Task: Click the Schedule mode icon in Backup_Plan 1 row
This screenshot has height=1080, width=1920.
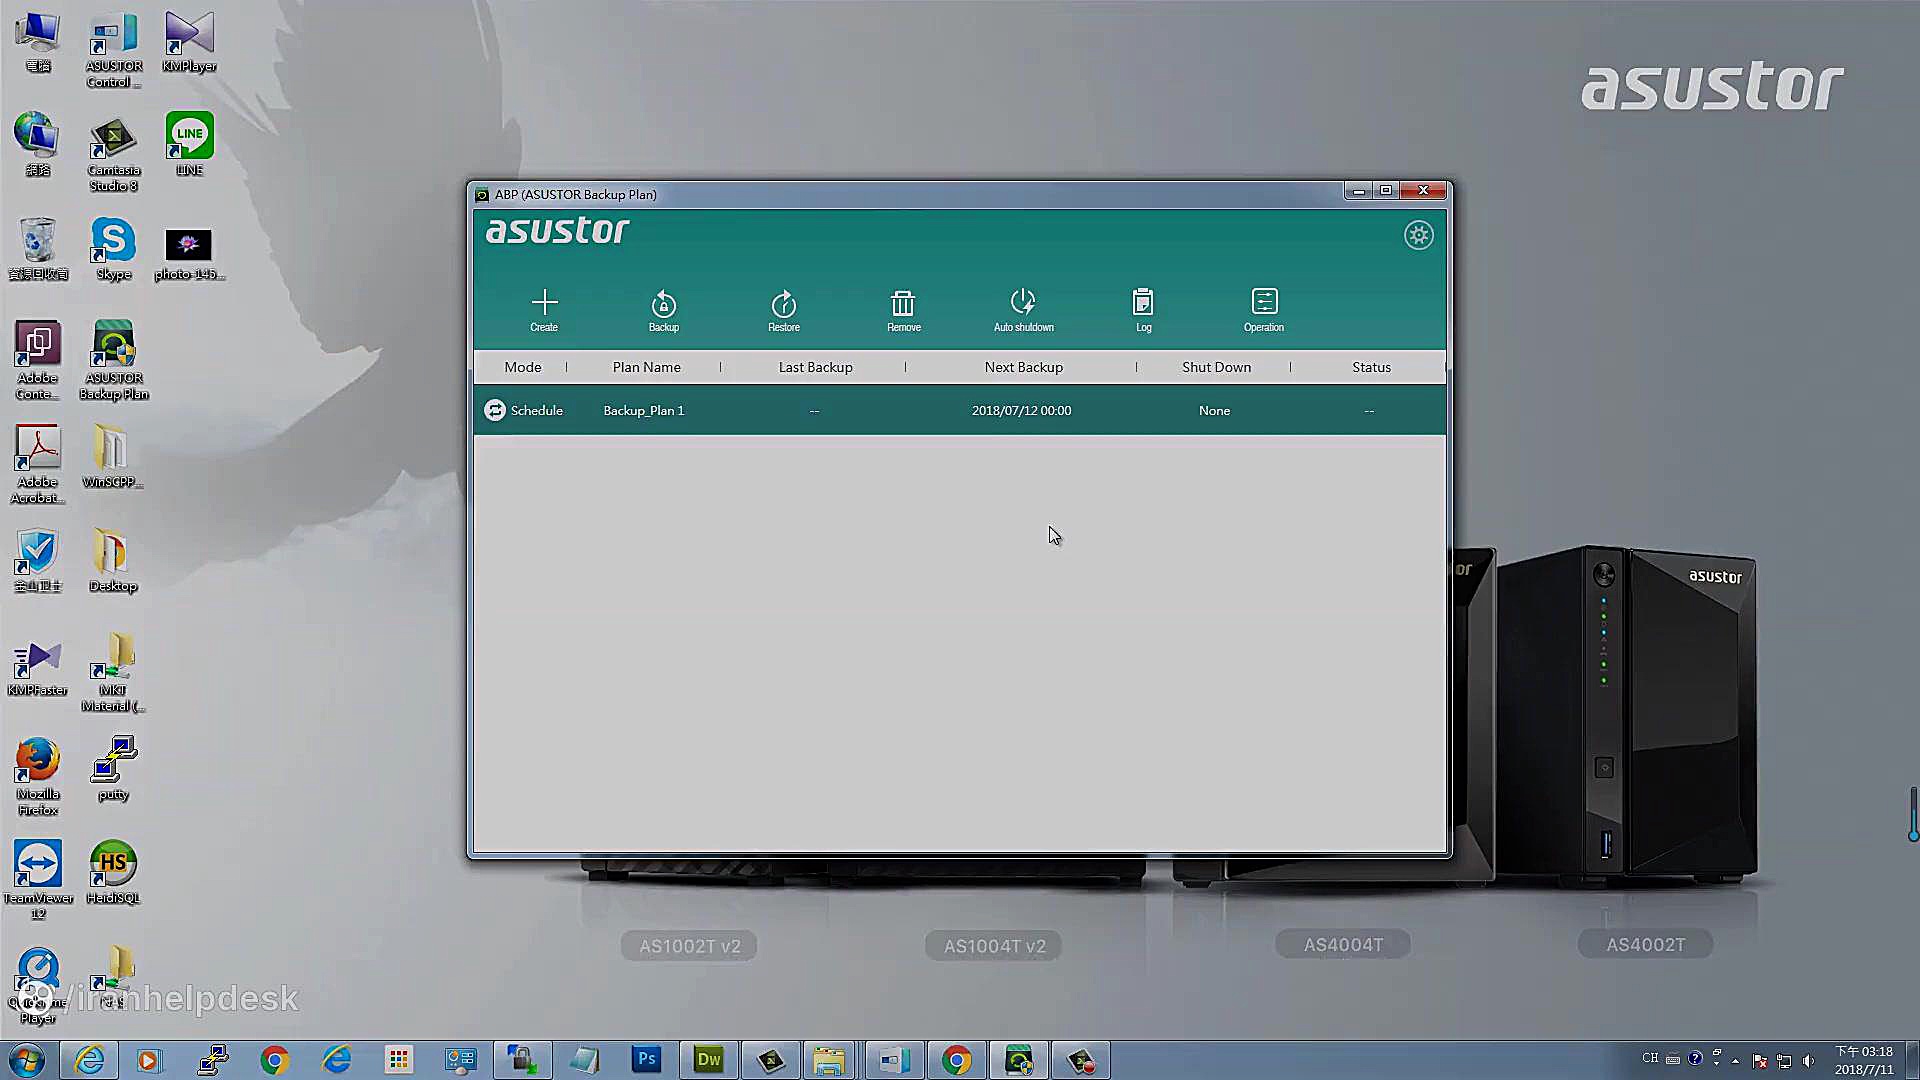Action: pos(495,410)
